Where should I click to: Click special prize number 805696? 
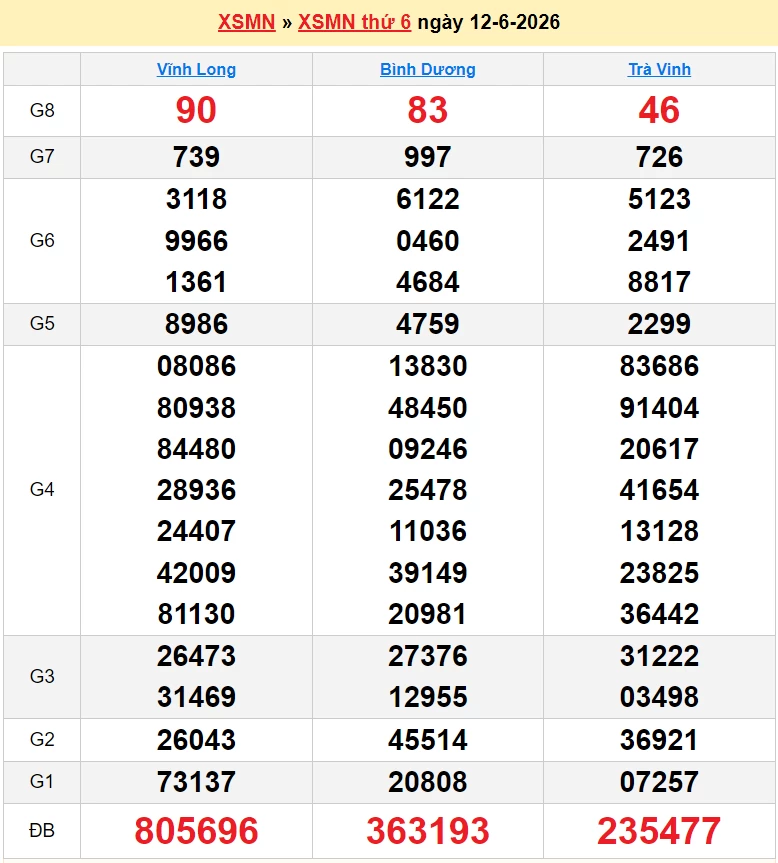point(196,831)
